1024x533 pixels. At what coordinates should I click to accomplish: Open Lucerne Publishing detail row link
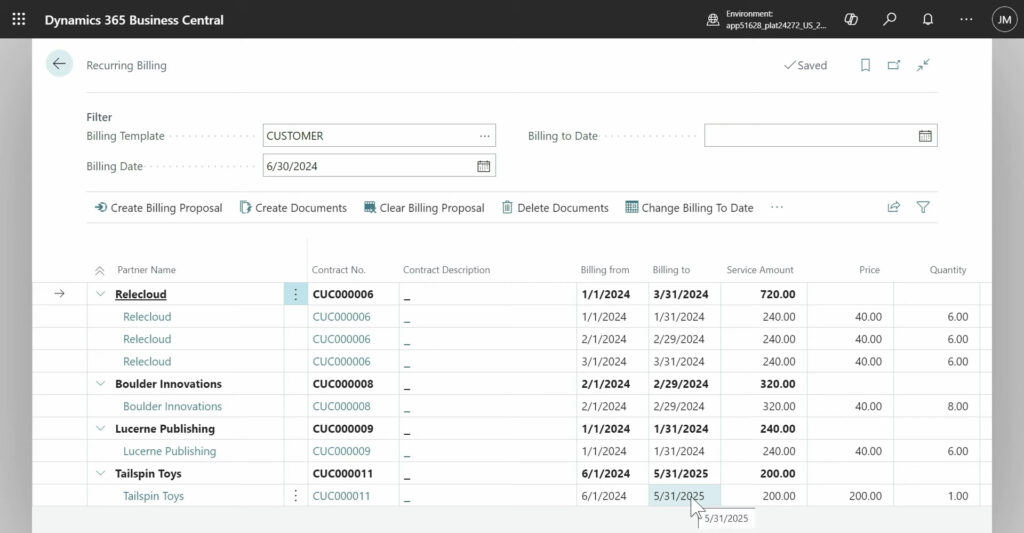169,451
